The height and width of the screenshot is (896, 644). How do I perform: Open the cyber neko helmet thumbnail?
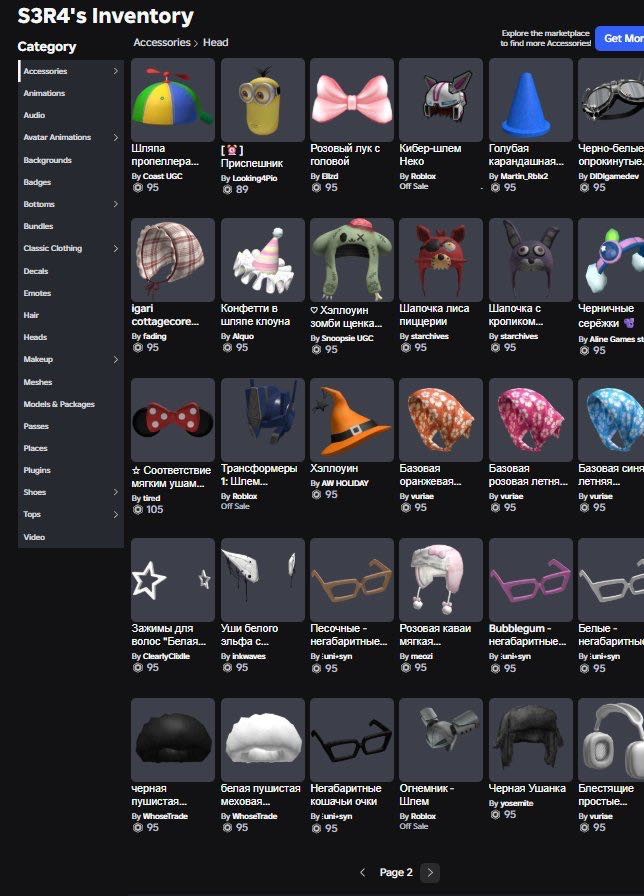pos(441,99)
